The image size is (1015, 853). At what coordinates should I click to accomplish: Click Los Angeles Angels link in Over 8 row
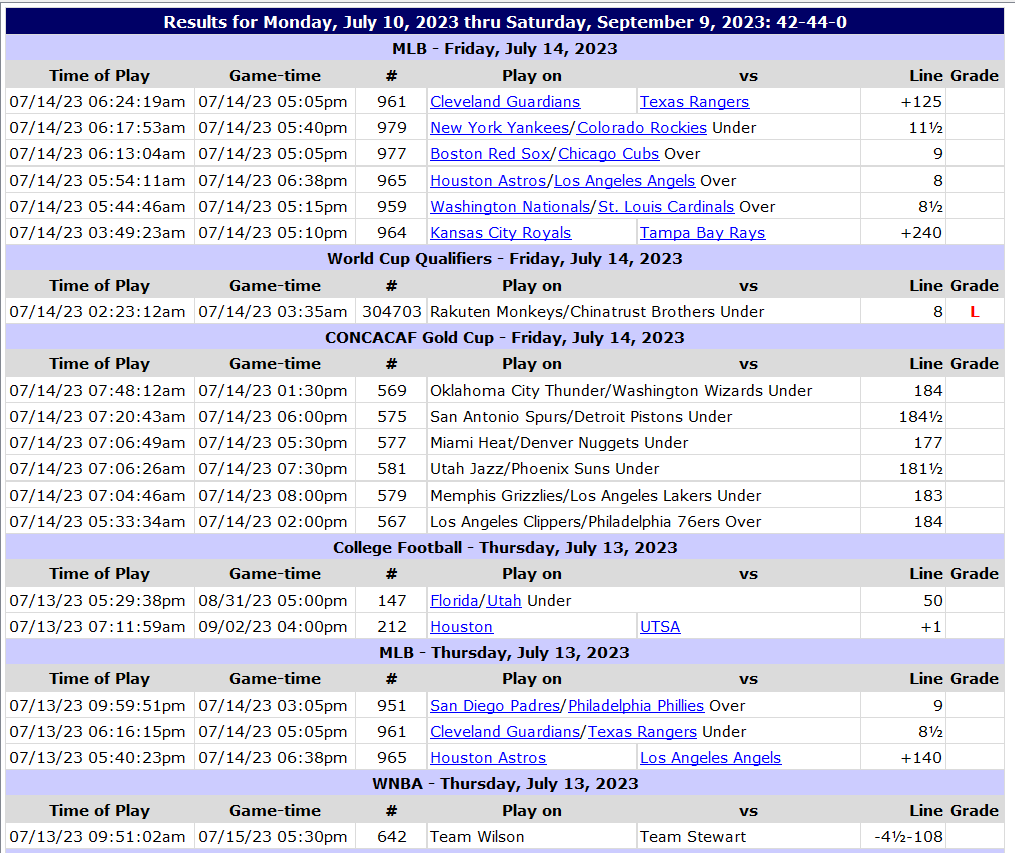pyautogui.click(x=625, y=181)
